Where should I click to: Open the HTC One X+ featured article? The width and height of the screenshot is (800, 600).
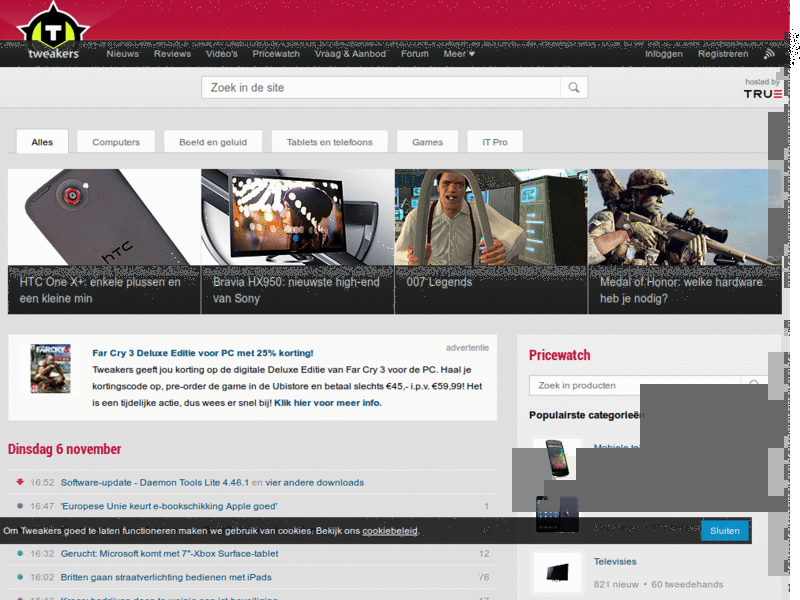pyautogui.click(x=104, y=240)
